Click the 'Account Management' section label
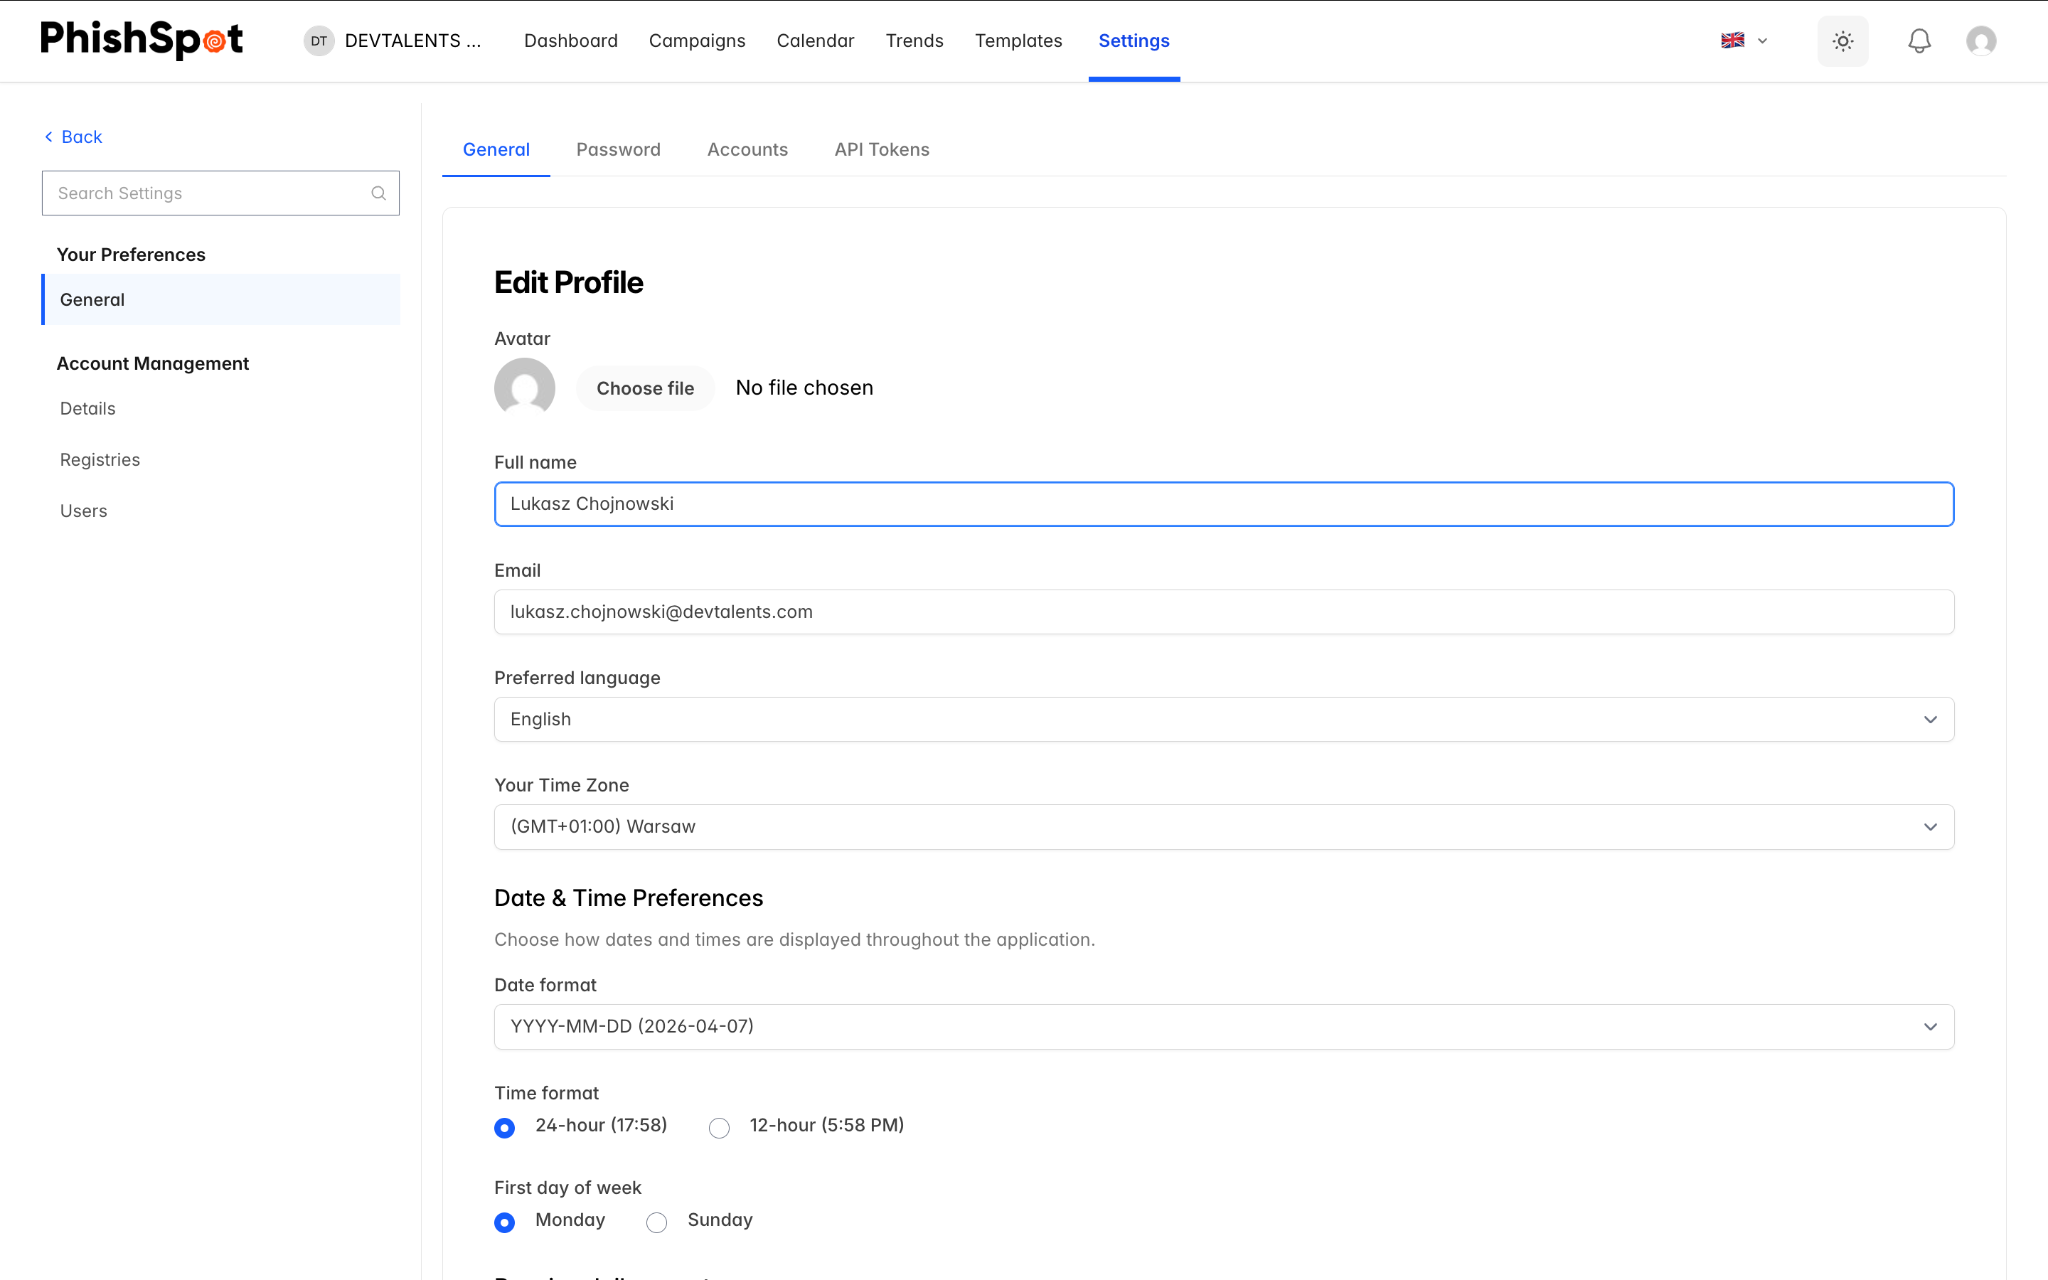This screenshot has width=2048, height=1280. 153,364
